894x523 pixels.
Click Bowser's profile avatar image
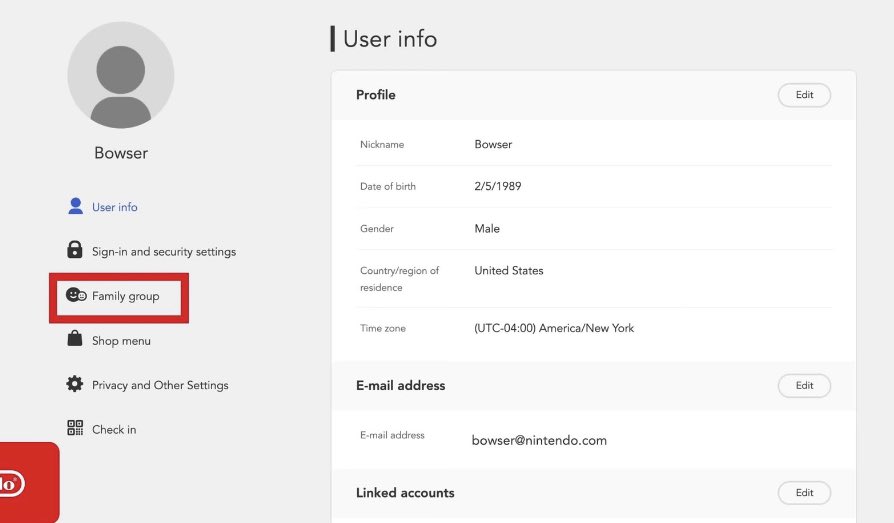point(121,75)
